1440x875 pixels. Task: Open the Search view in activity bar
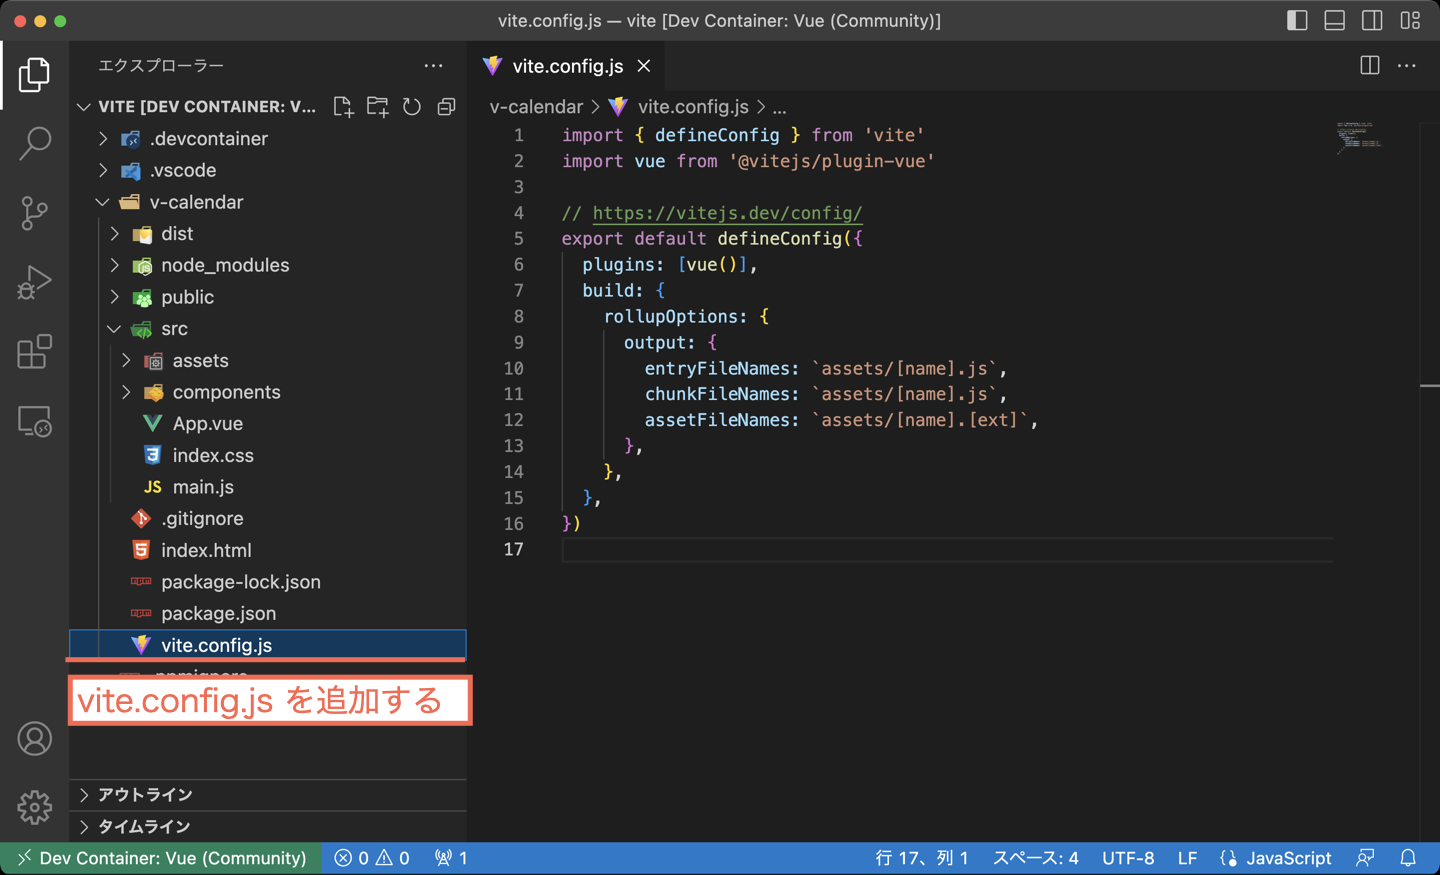[x=34, y=144]
